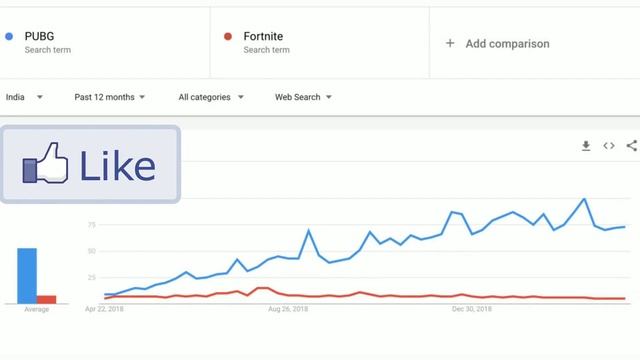Click the Facebook thumbs-up Like icon
The image size is (640, 360).
[45, 164]
